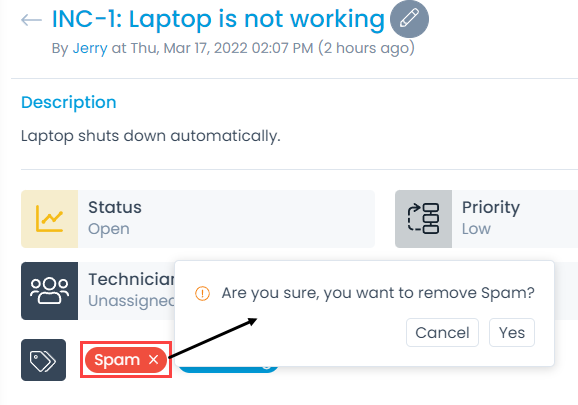Screen dimensions: 578x405
Task: Cancel the remove Spam confirmation
Action: 442,333
